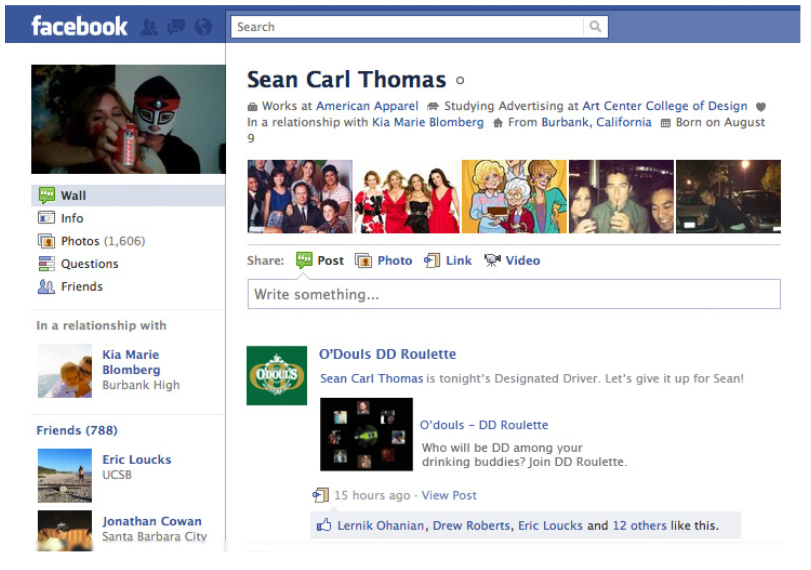Click the house hometown icon
The width and height of the screenshot is (811, 570).
[x=498, y=123]
